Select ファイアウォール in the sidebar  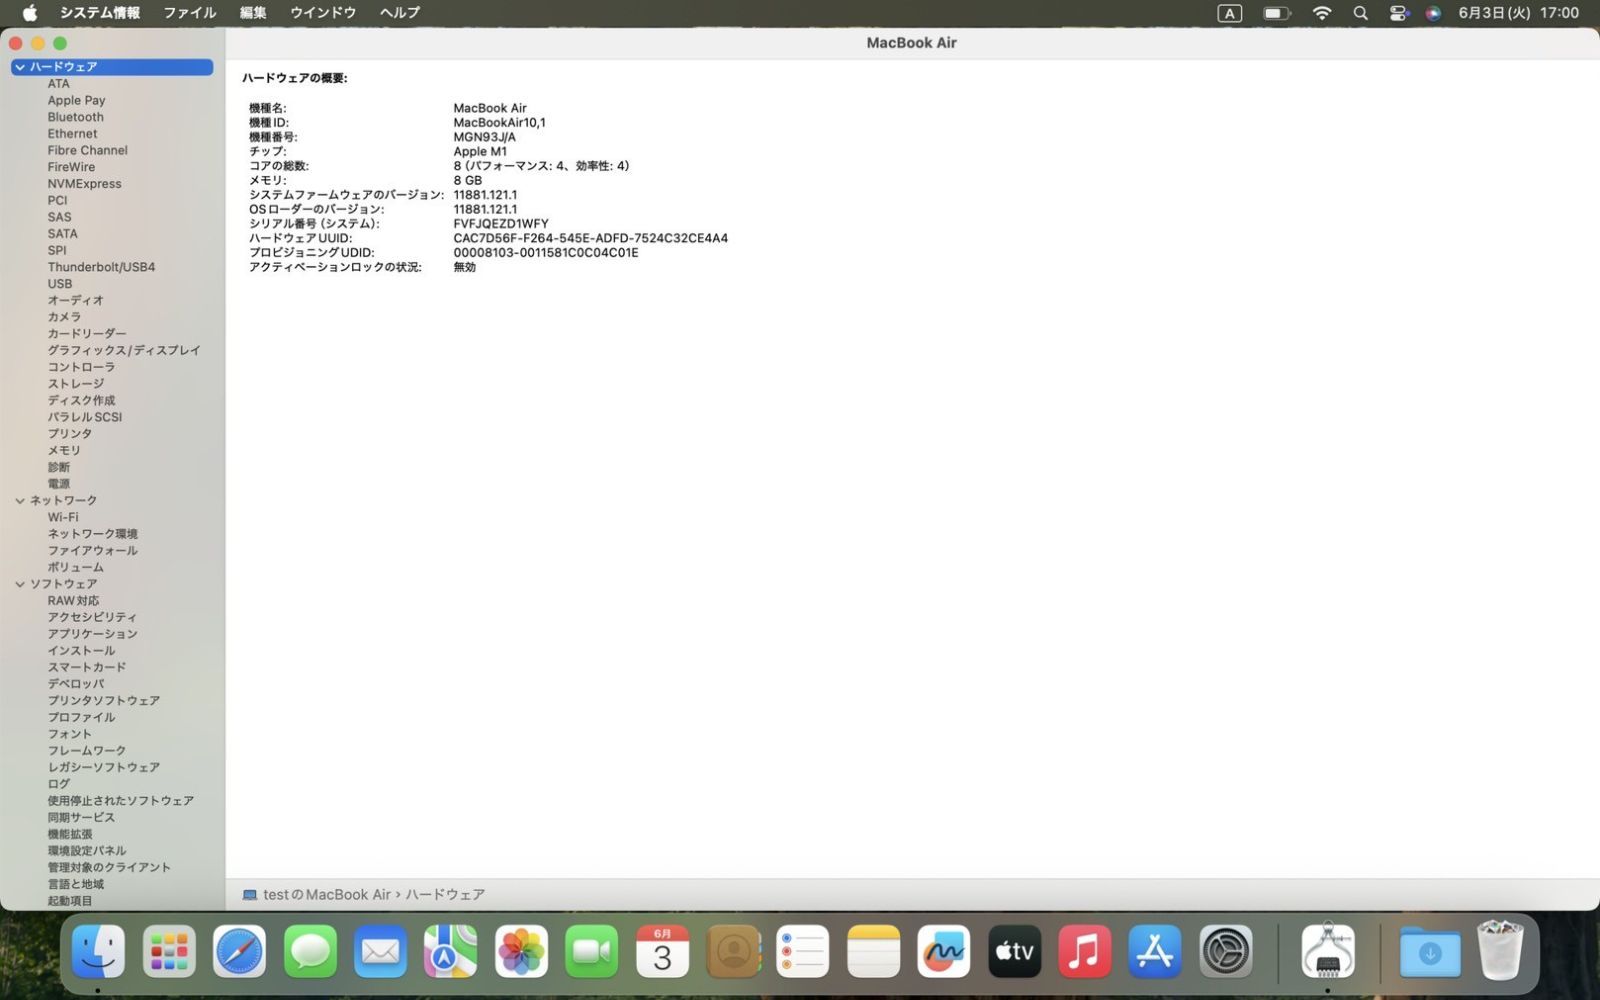click(93, 551)
